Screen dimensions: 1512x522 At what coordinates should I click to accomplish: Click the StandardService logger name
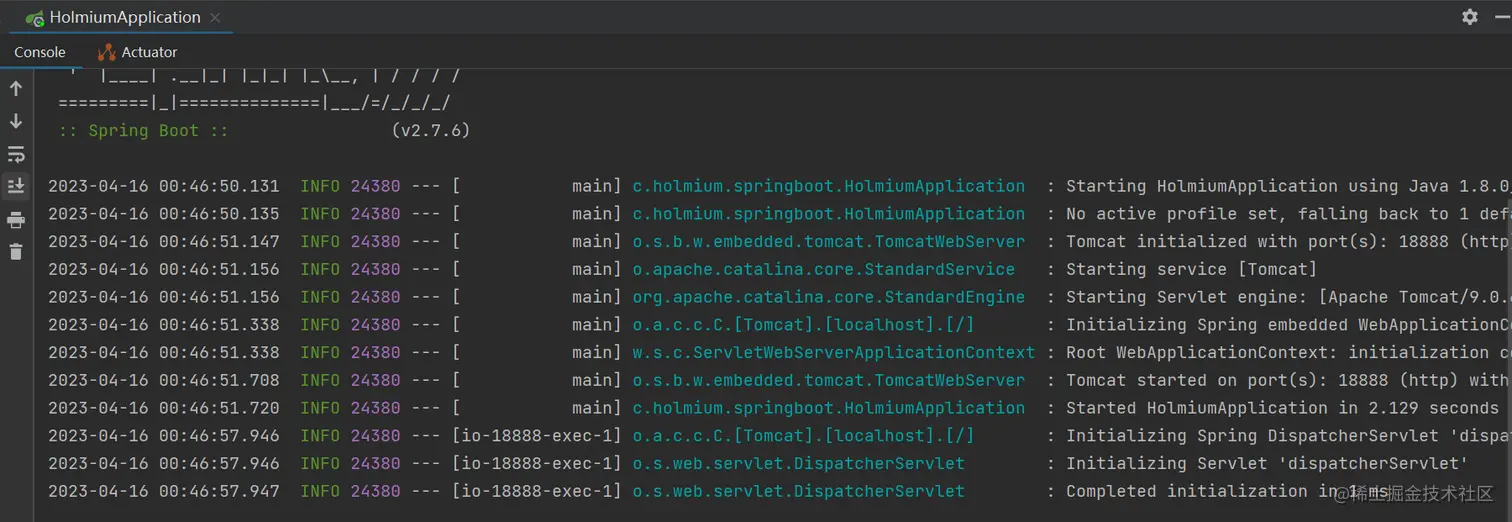tap(823, 270)
